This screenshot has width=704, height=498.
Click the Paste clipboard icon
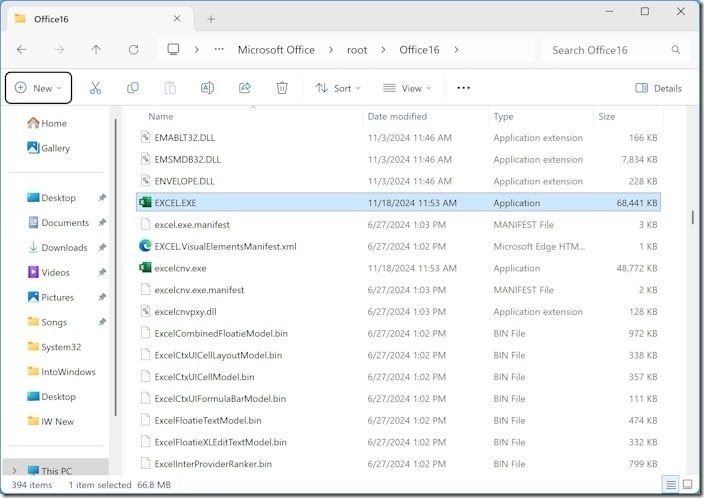(170, 88)
